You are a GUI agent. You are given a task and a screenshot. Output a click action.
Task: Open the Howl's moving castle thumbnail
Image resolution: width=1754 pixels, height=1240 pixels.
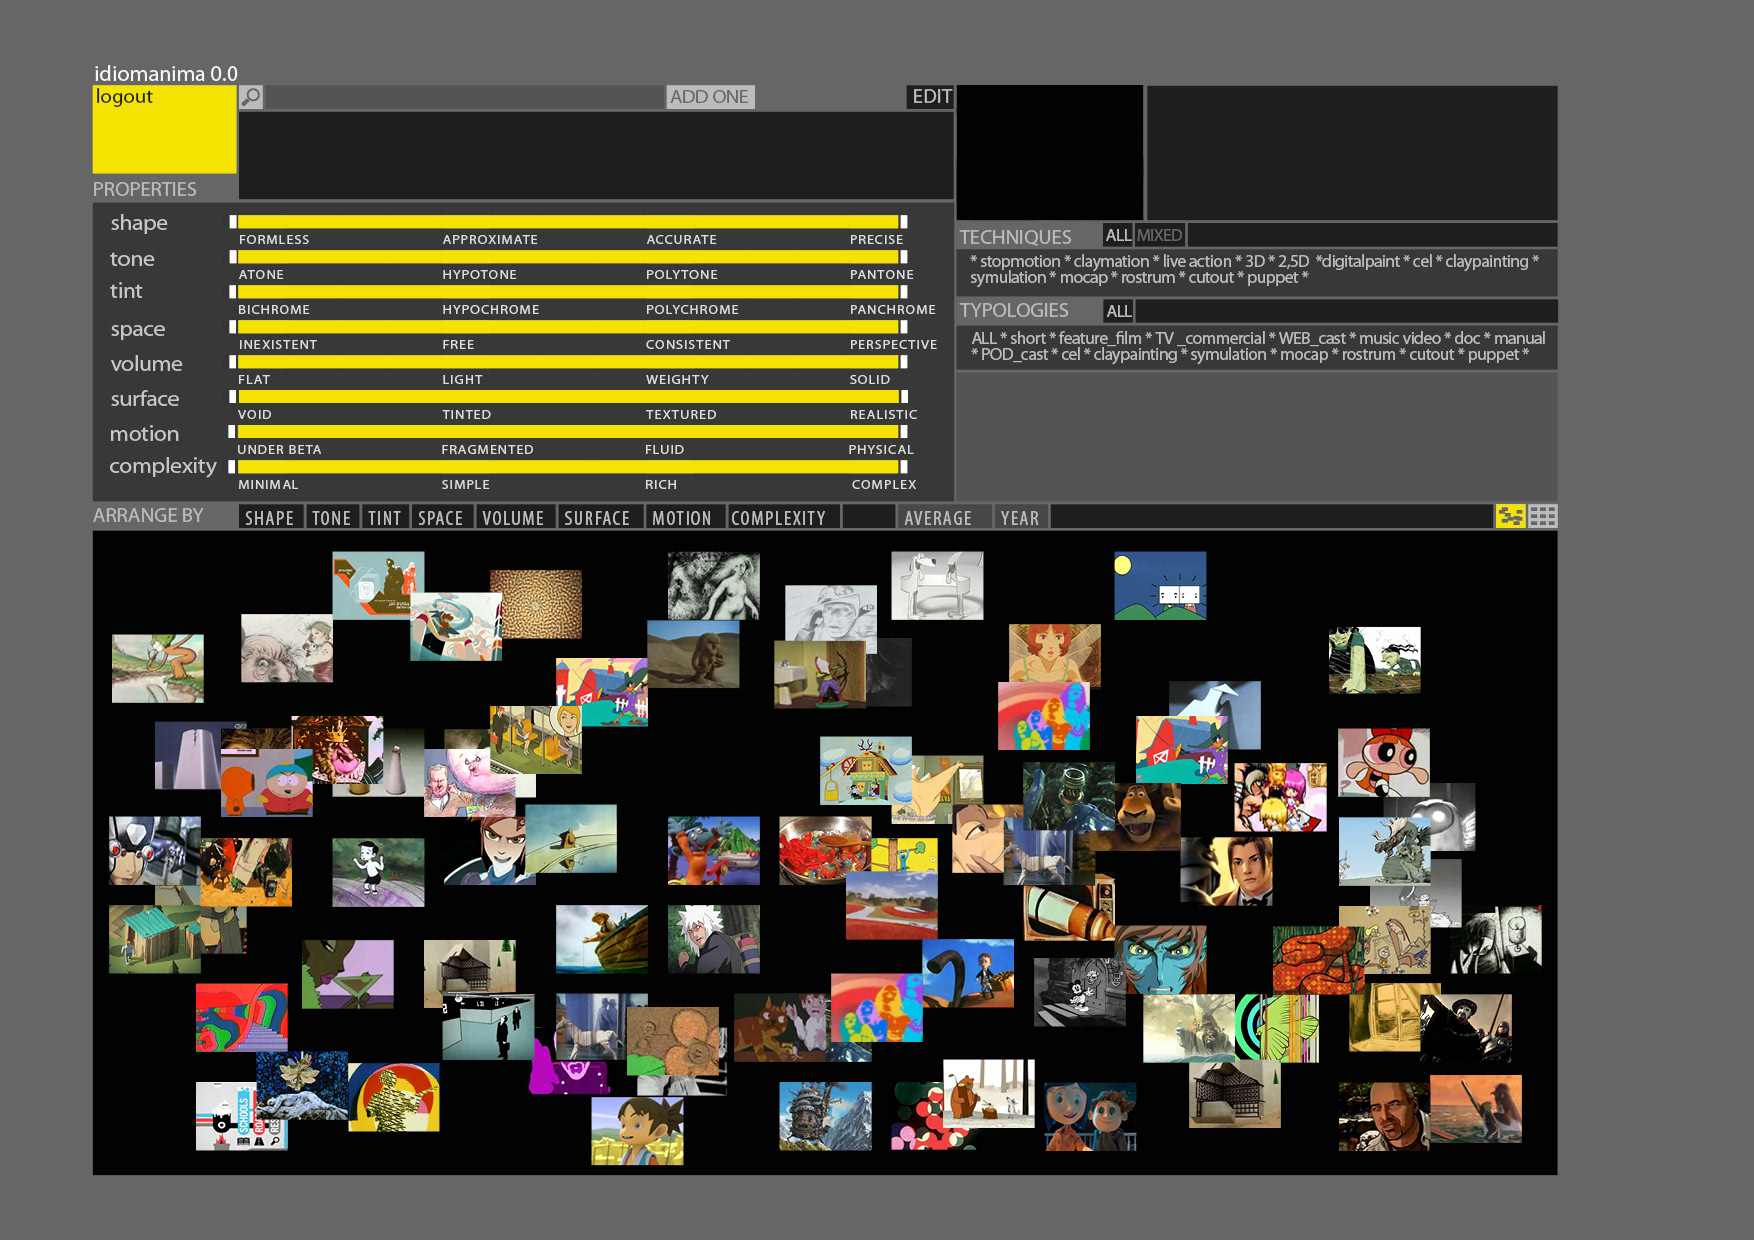(x=825, y=1116)
